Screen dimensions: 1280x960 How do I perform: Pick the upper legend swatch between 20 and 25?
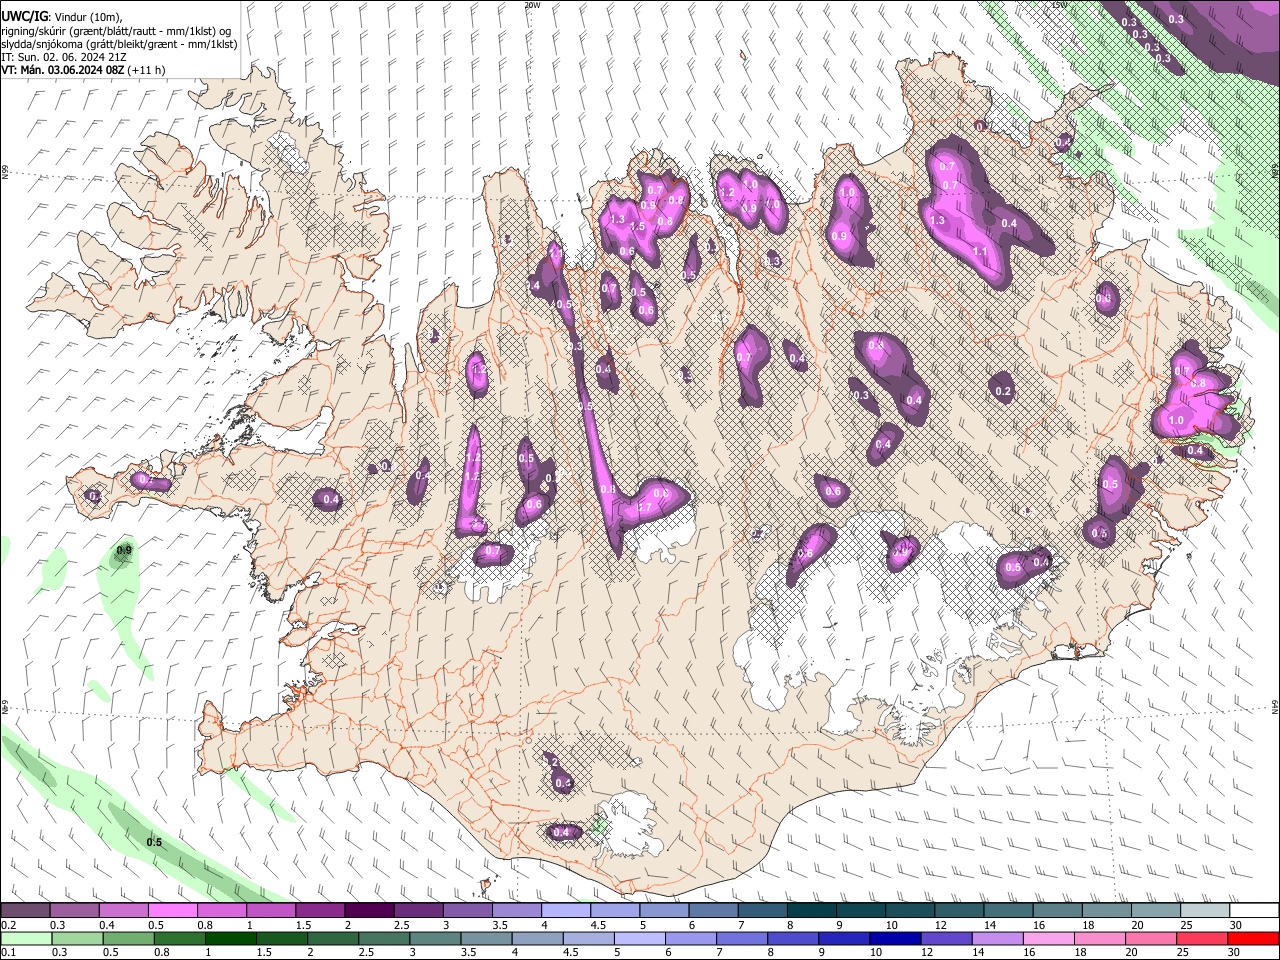click(1157, 911)
